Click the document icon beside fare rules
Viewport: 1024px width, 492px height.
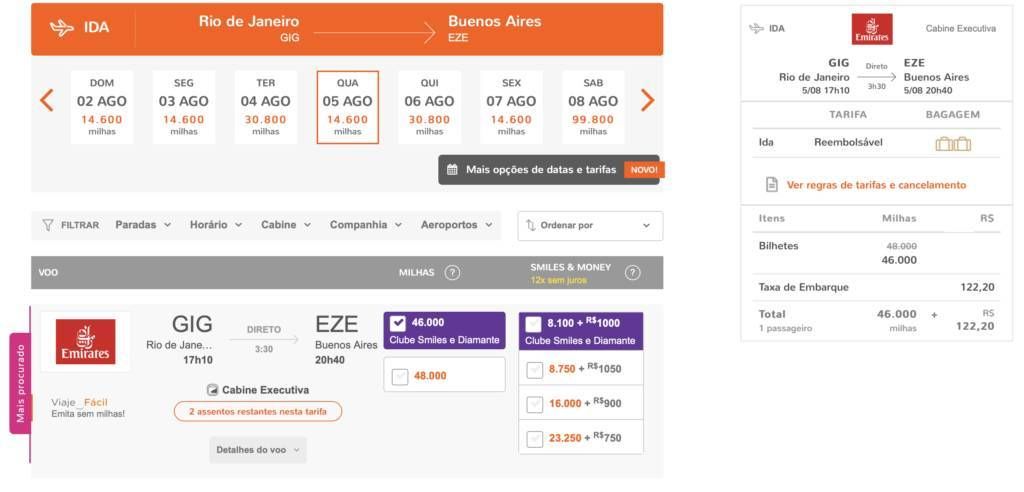point(771,185)
